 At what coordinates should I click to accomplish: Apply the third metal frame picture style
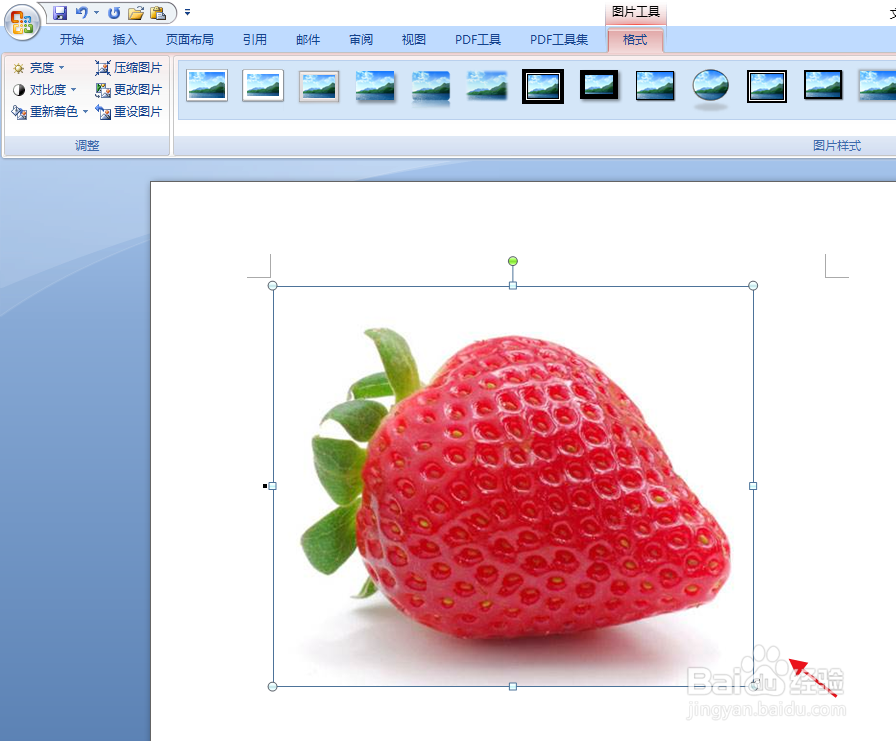tap(319, 86)
